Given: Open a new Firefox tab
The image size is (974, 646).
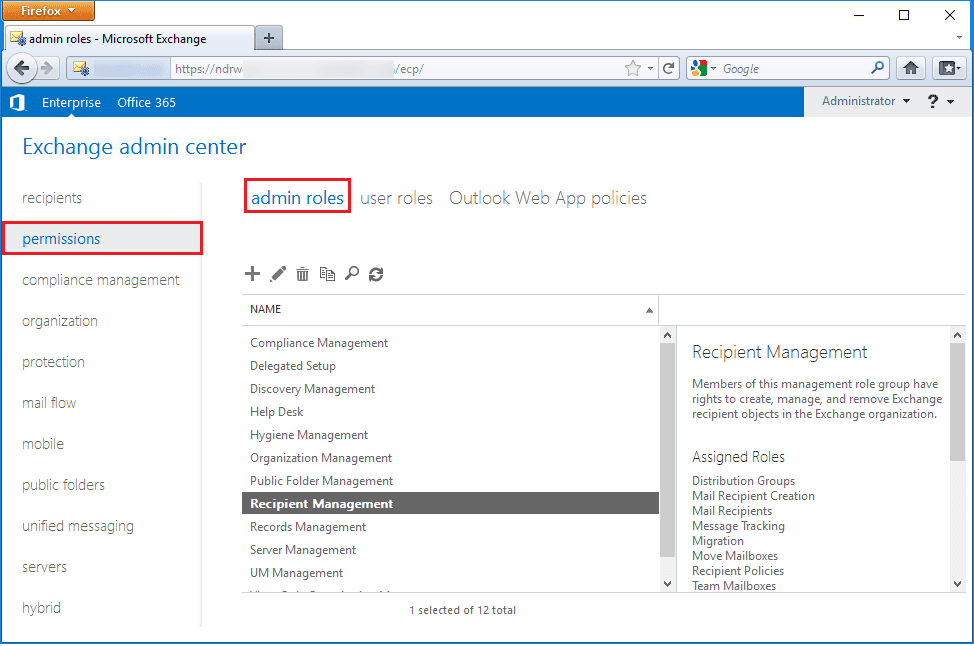Looking at the screenshot, I should [x=269, y=39].
